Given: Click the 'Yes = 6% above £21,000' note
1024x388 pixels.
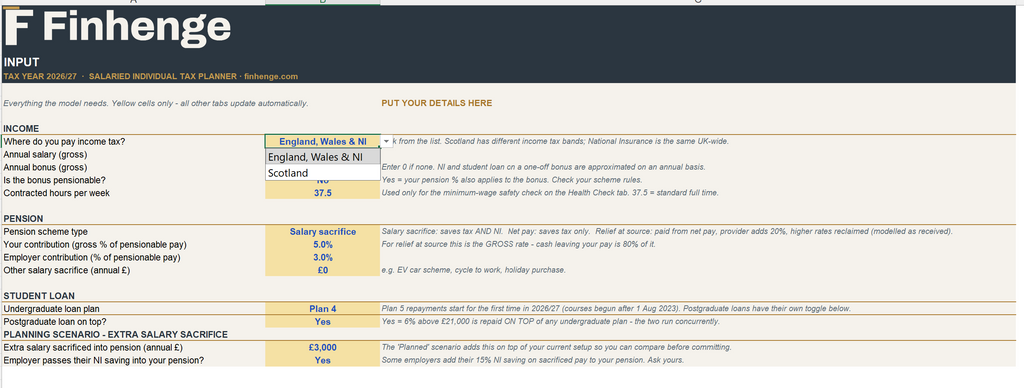Looking at the screenshot, I should pos(551,321).
